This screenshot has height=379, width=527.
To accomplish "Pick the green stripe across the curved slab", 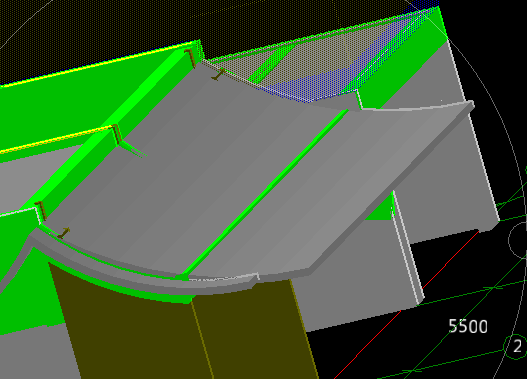I will point(264,195).
